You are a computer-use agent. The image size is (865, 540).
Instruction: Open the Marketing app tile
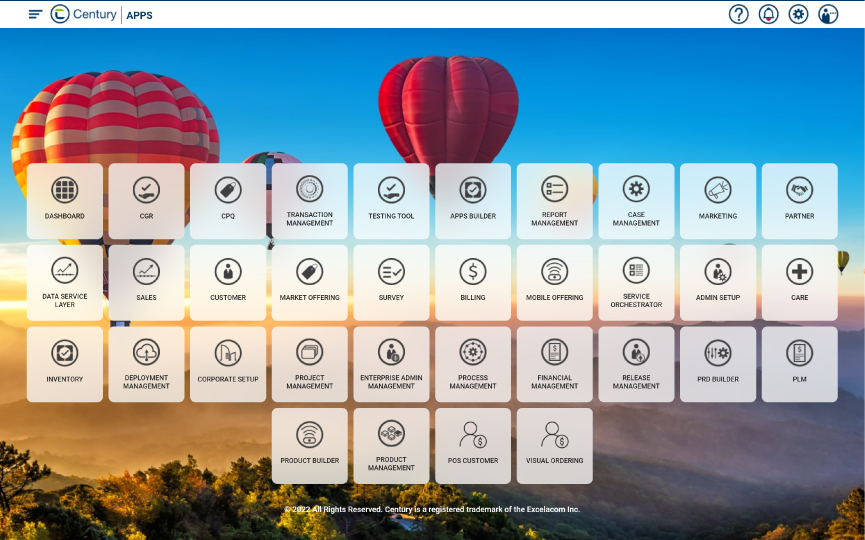click(x=718, y=201)
